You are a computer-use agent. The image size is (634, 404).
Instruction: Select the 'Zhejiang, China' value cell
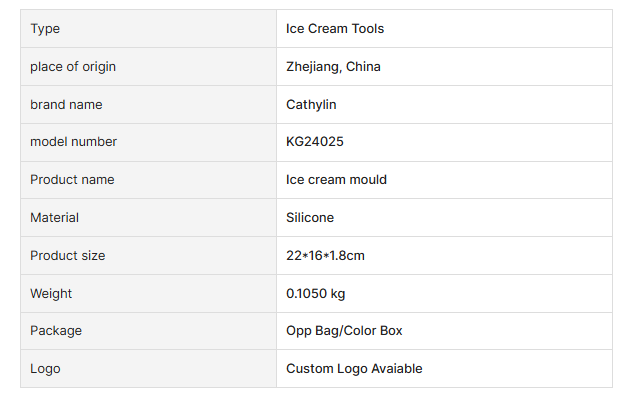(333, 67)
